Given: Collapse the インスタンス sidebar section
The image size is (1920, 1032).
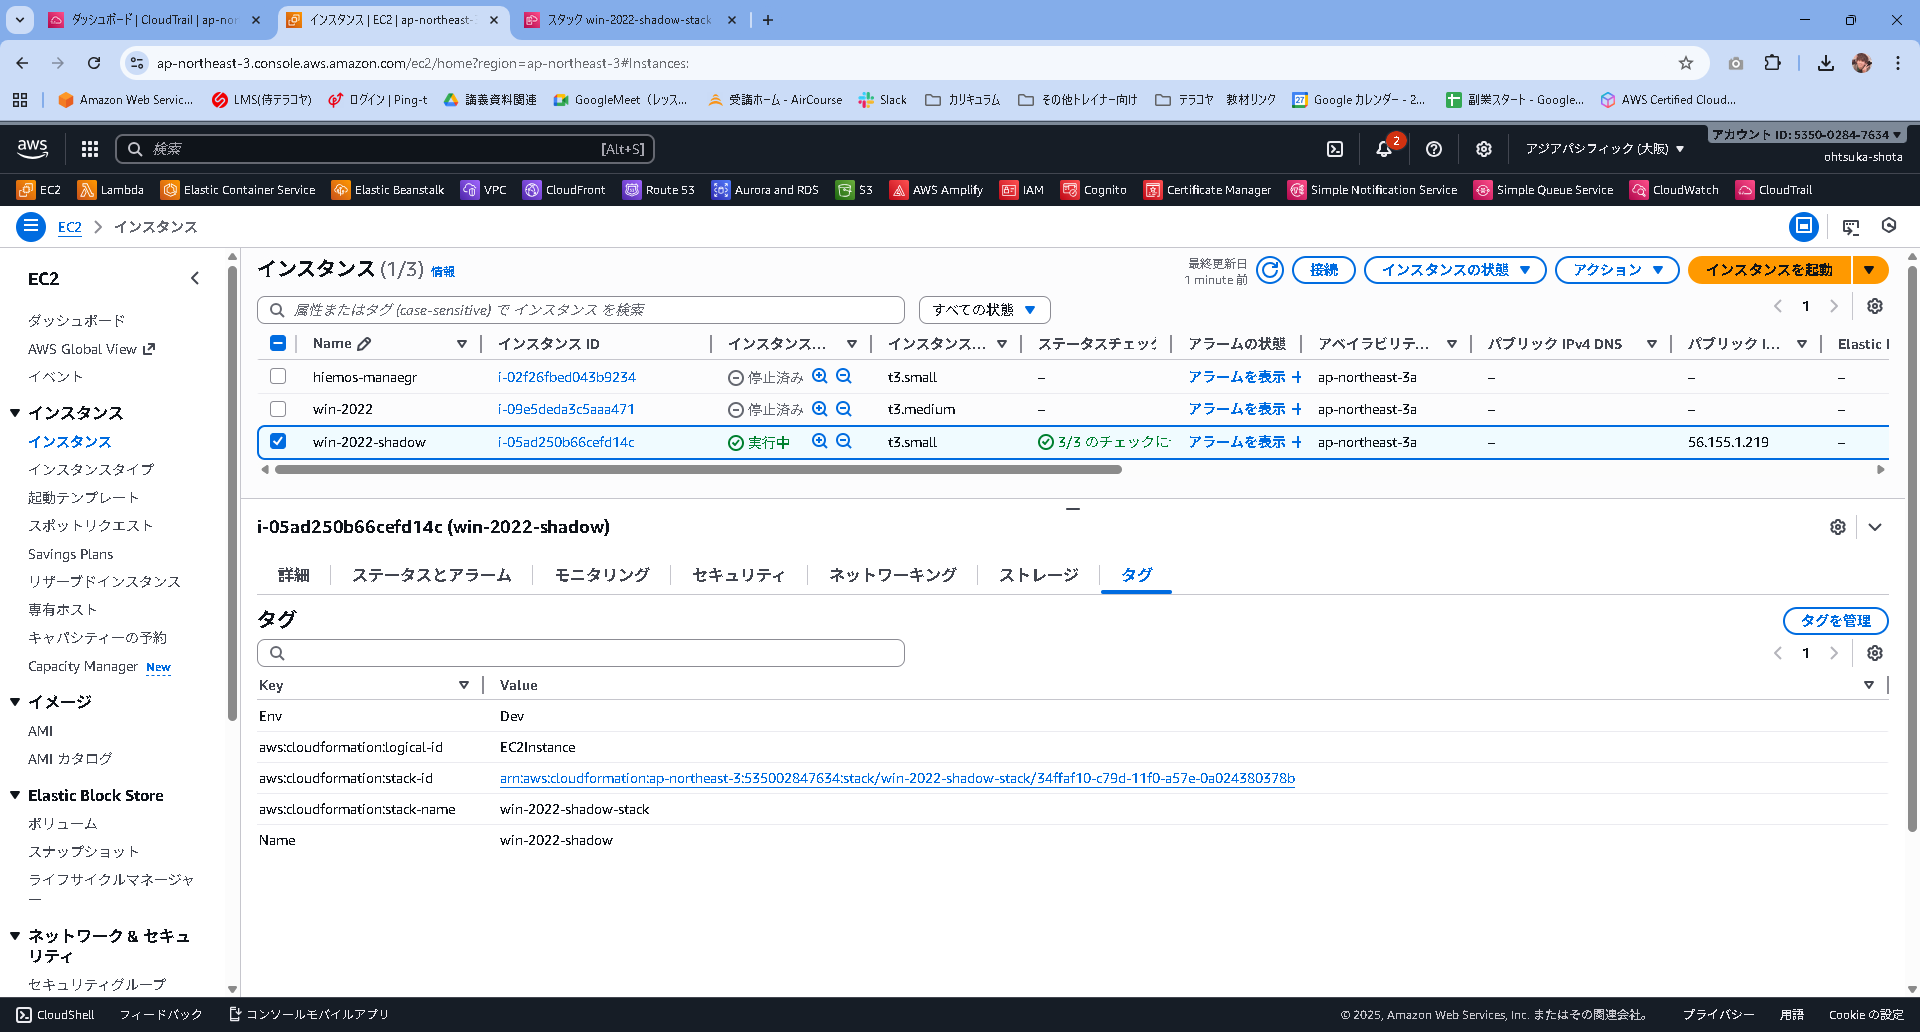Looking at the screenshot, I should 15,413.
